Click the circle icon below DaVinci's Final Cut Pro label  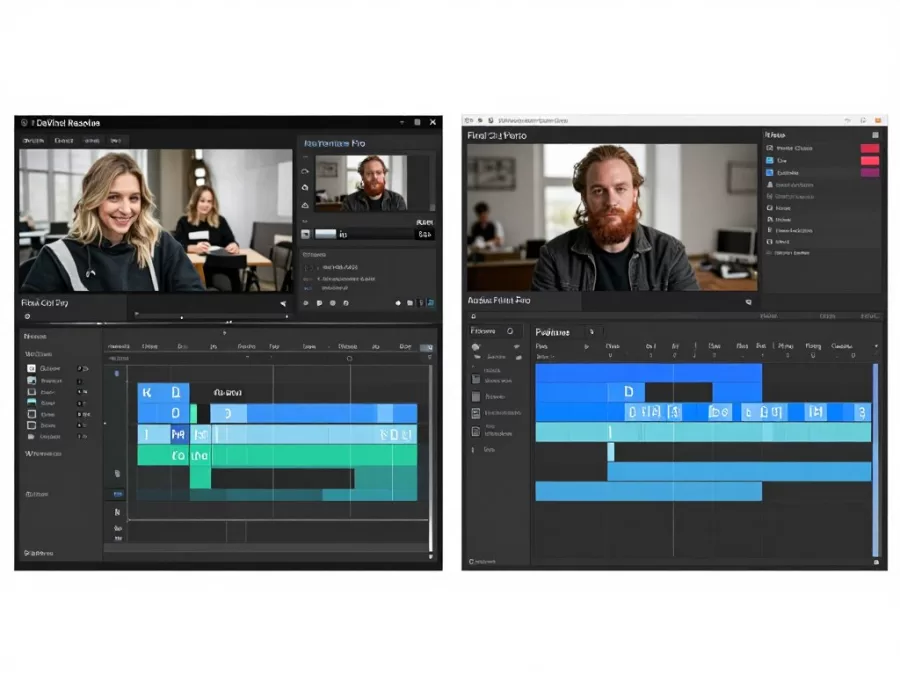tap(27, 316)
